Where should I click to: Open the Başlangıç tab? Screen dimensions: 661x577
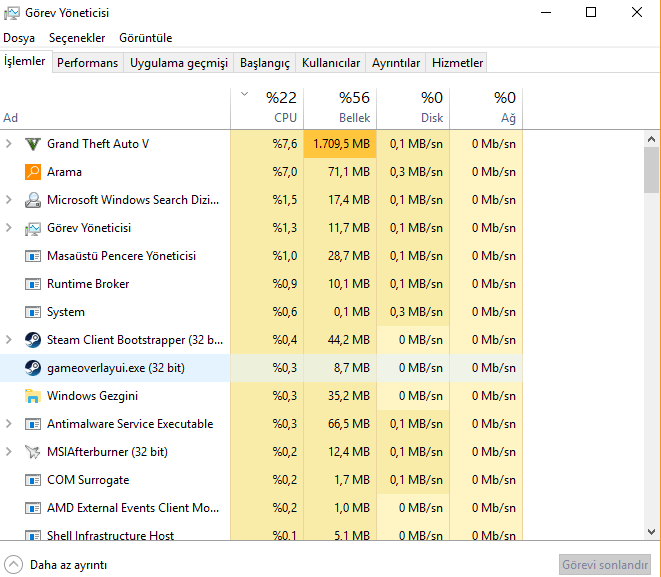click(264, 63)
